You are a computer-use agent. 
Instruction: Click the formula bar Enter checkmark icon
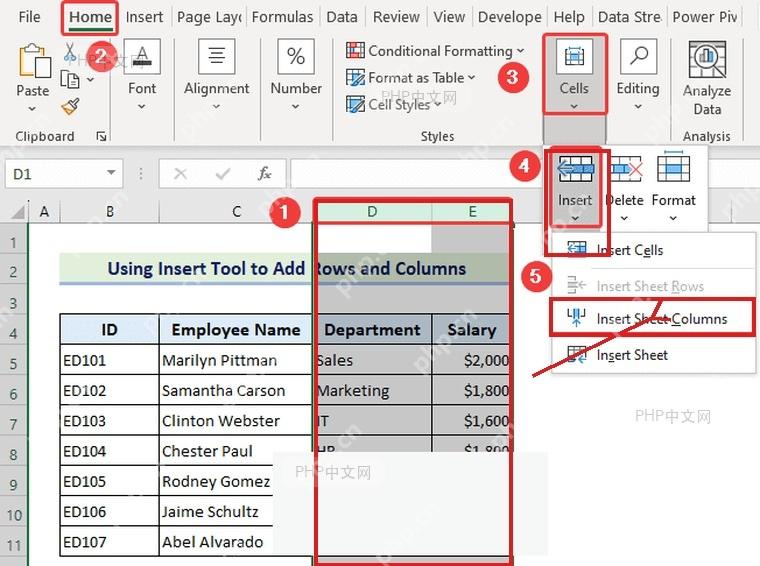[223, 173]
